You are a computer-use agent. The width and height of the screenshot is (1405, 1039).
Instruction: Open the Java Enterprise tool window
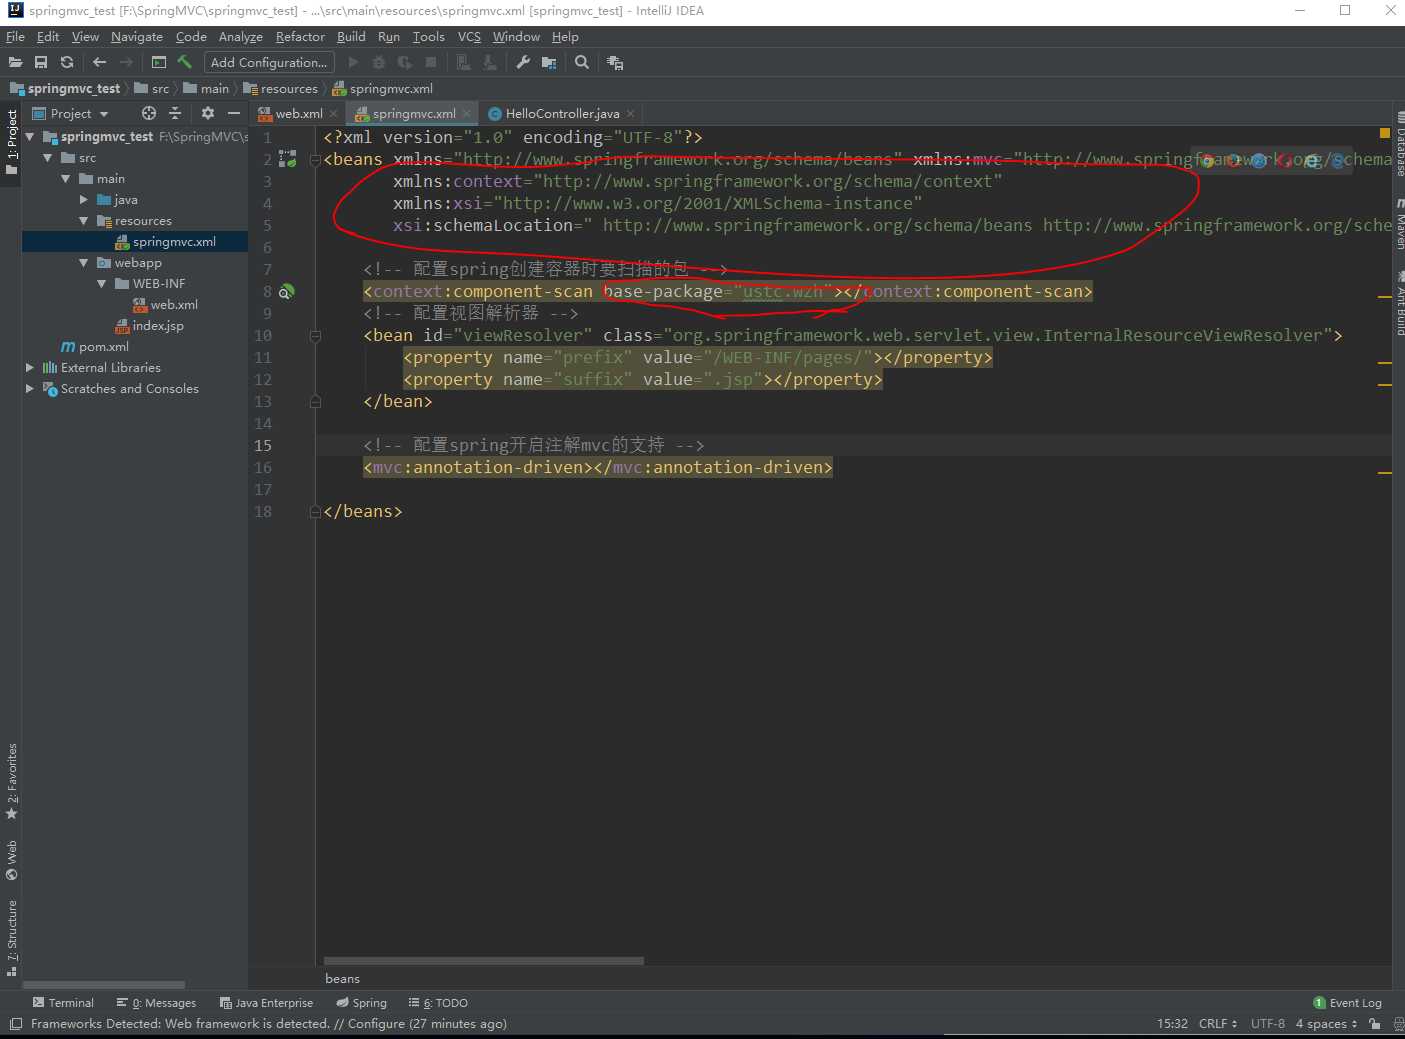(266, 1002)
